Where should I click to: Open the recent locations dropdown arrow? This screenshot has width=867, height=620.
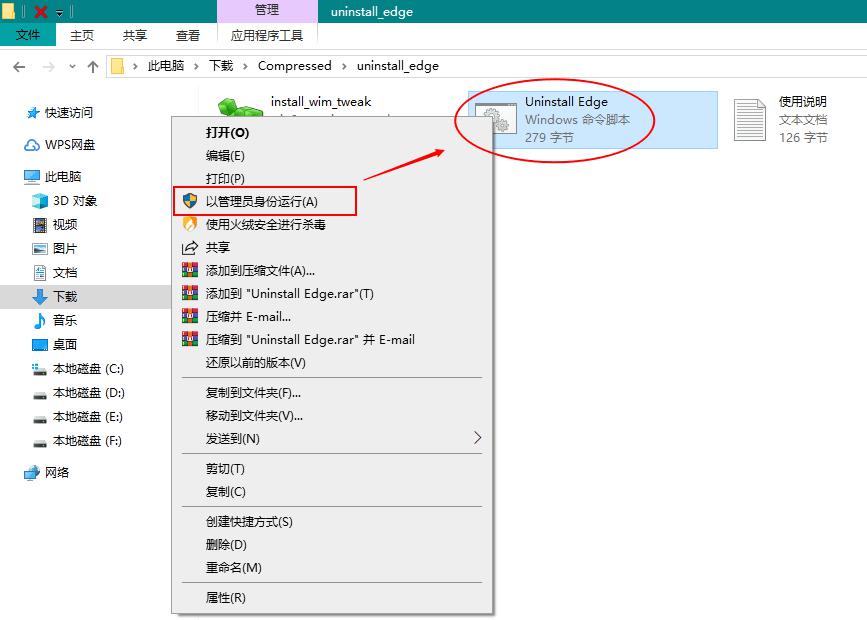tap(72, 67)
